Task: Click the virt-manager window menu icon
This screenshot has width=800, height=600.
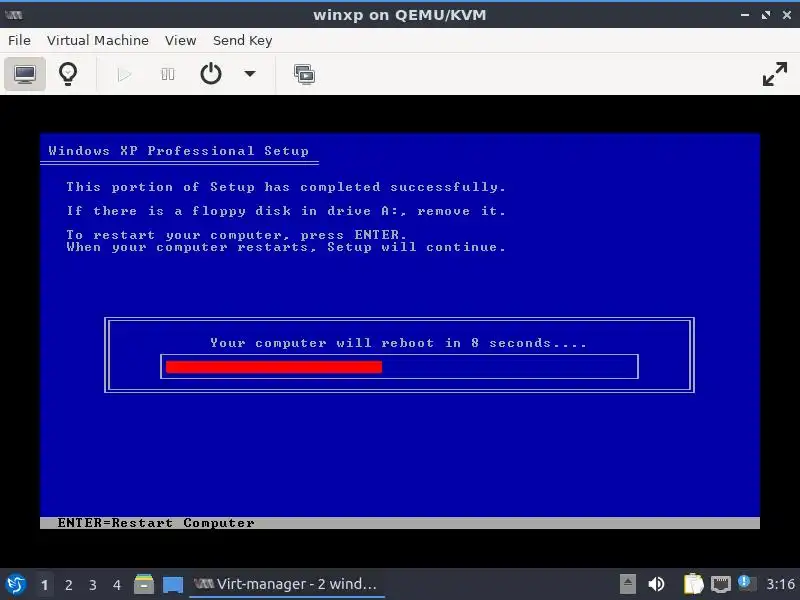Action: coord(14,15)
